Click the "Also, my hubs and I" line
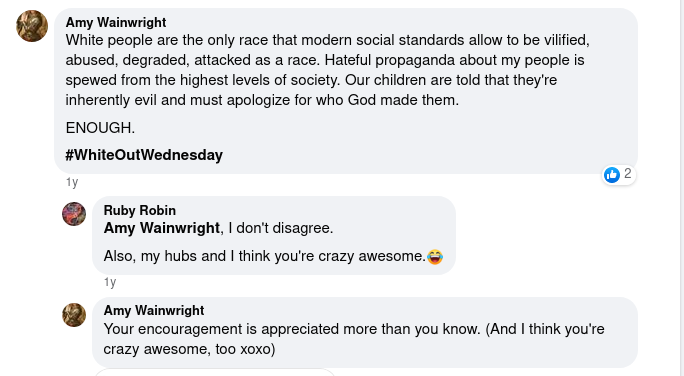 click(x=264, y=256)
